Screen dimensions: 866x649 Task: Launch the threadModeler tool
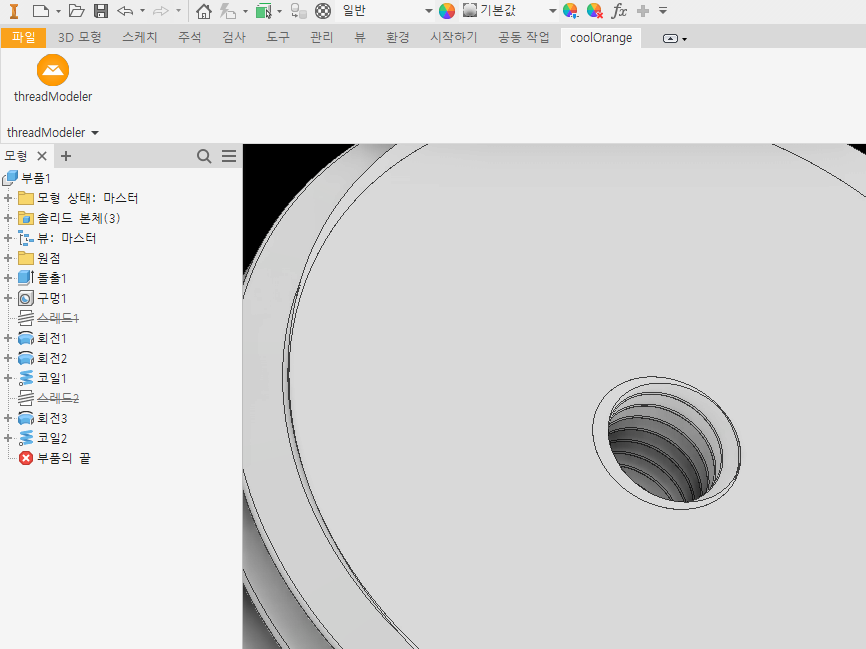click(x=52, y=78)
